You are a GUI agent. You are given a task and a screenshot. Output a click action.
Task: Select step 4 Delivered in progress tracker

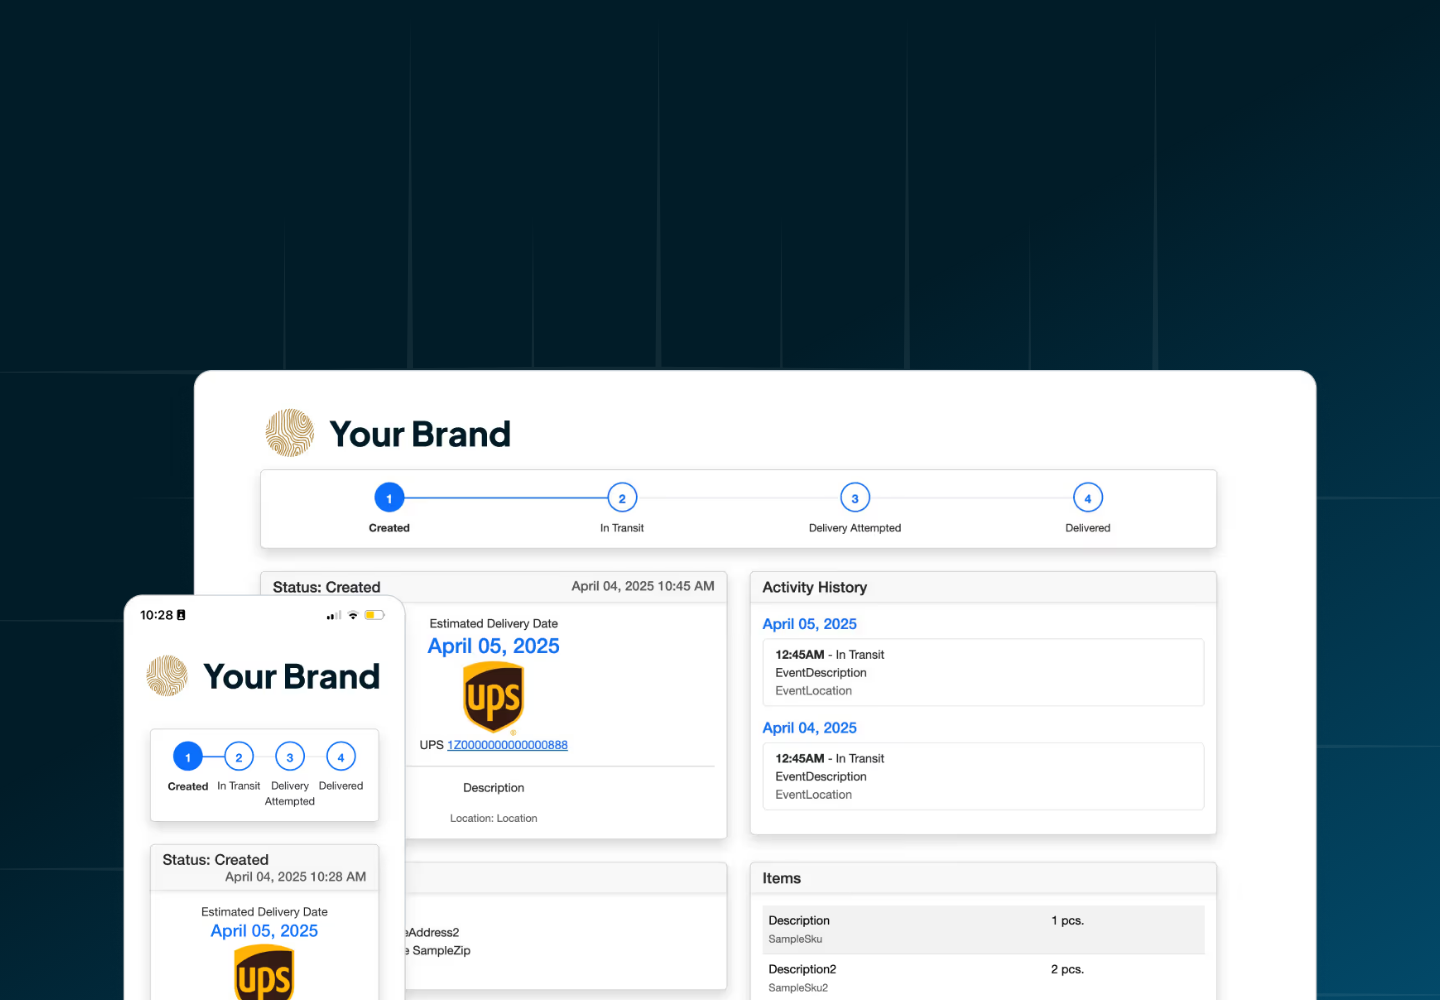pyautogui.click(x=1088, y=497)
